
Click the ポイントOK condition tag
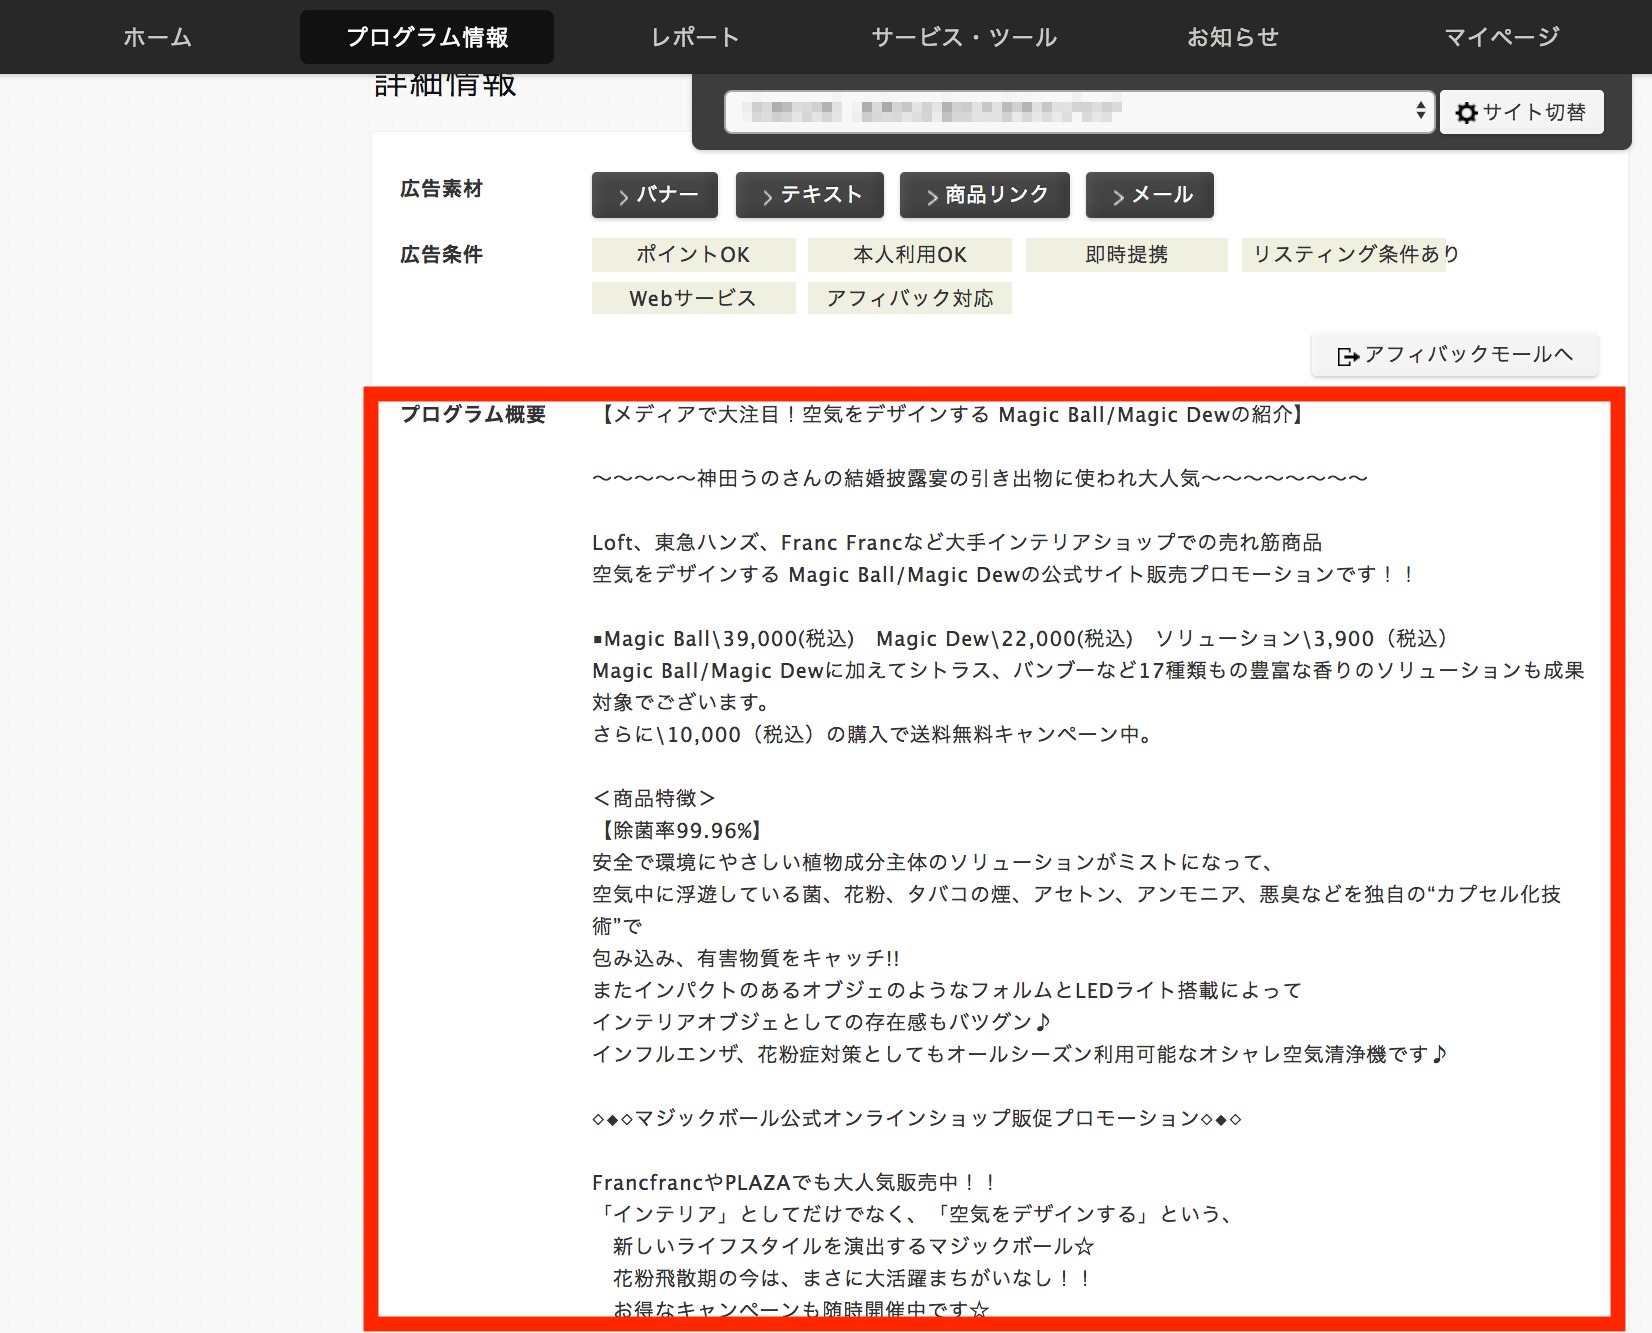(x=694, y=255)
